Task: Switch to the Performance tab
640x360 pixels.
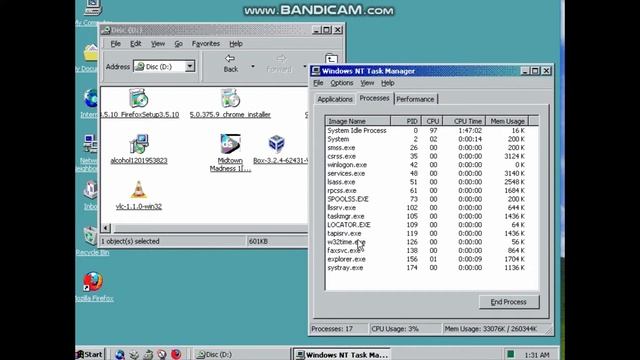Action: click(415, 99)
